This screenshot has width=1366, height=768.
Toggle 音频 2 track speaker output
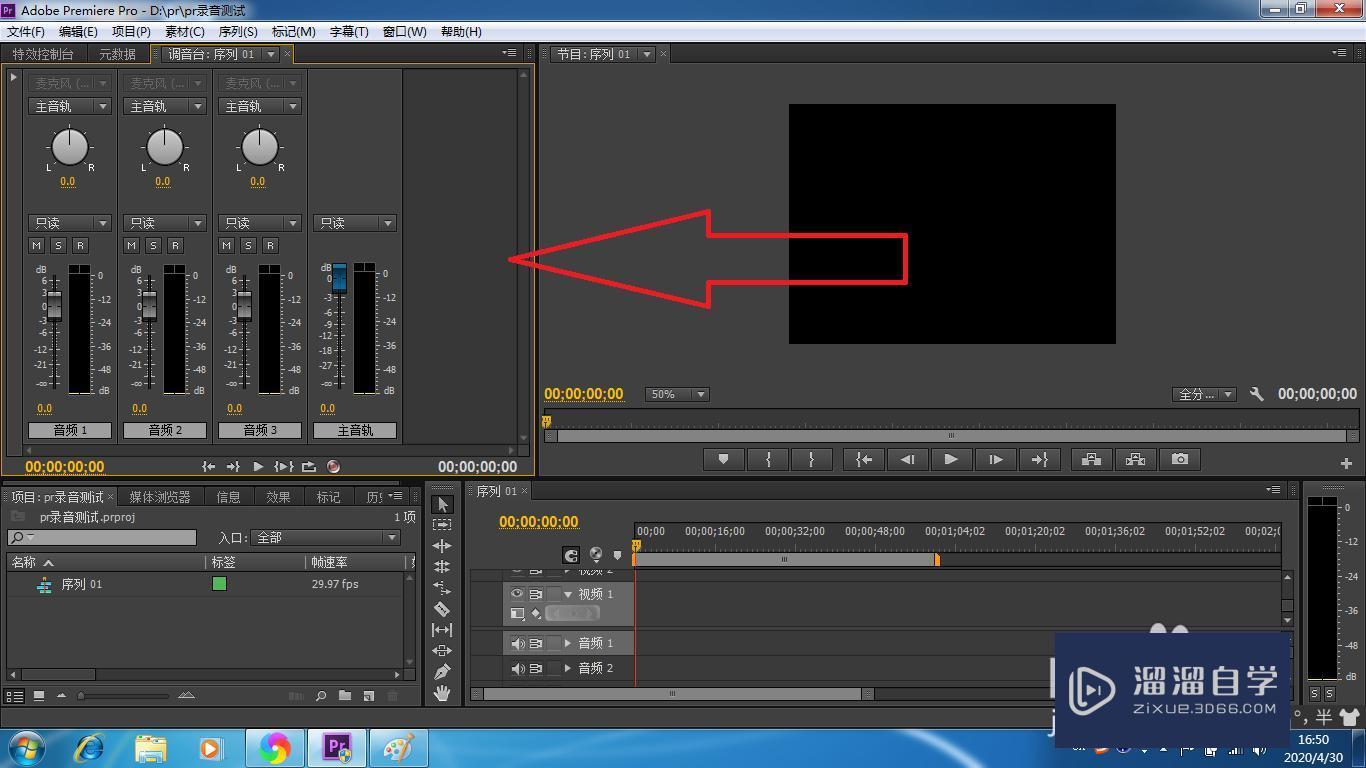(517, 668)
